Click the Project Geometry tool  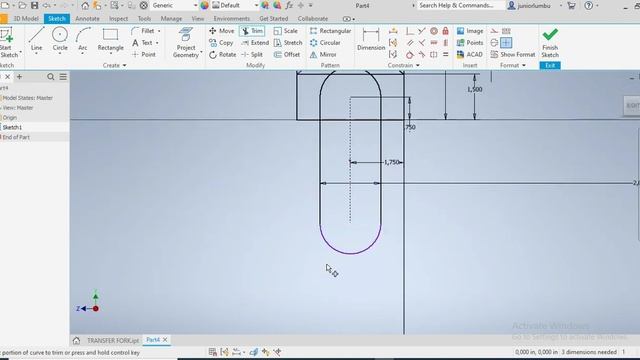[186, 42]
